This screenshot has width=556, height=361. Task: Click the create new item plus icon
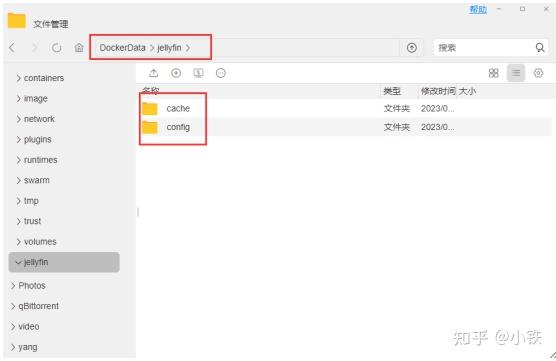(176, 73)
